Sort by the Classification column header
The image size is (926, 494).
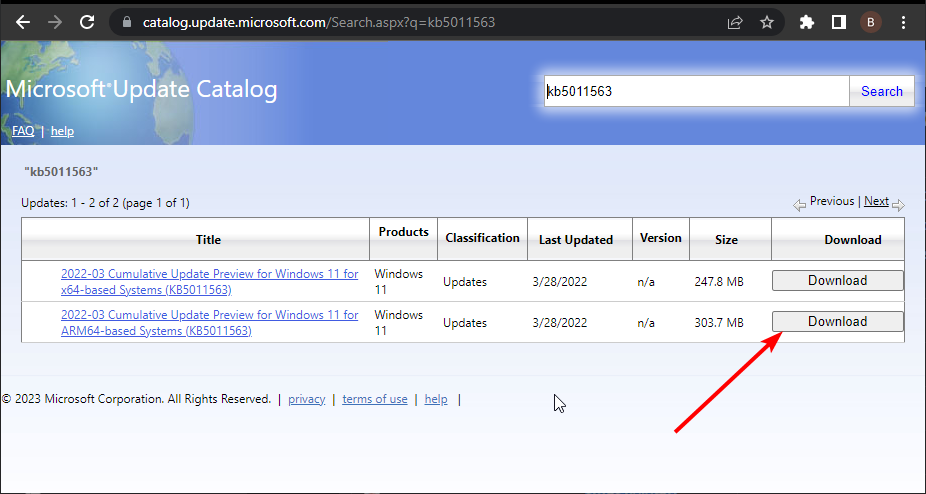pos(482,238)
